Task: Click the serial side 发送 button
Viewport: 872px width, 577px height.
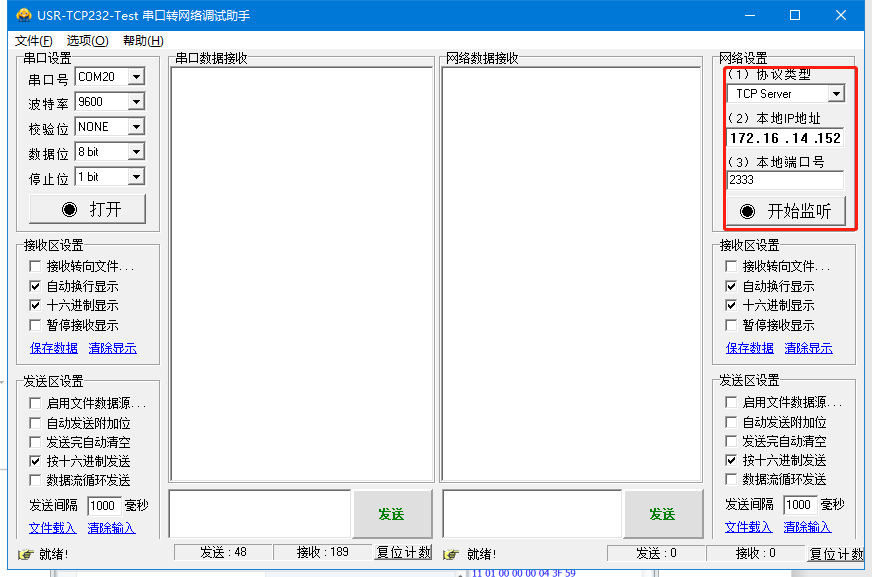Action: pyautogui.click(x=392, y=514)
